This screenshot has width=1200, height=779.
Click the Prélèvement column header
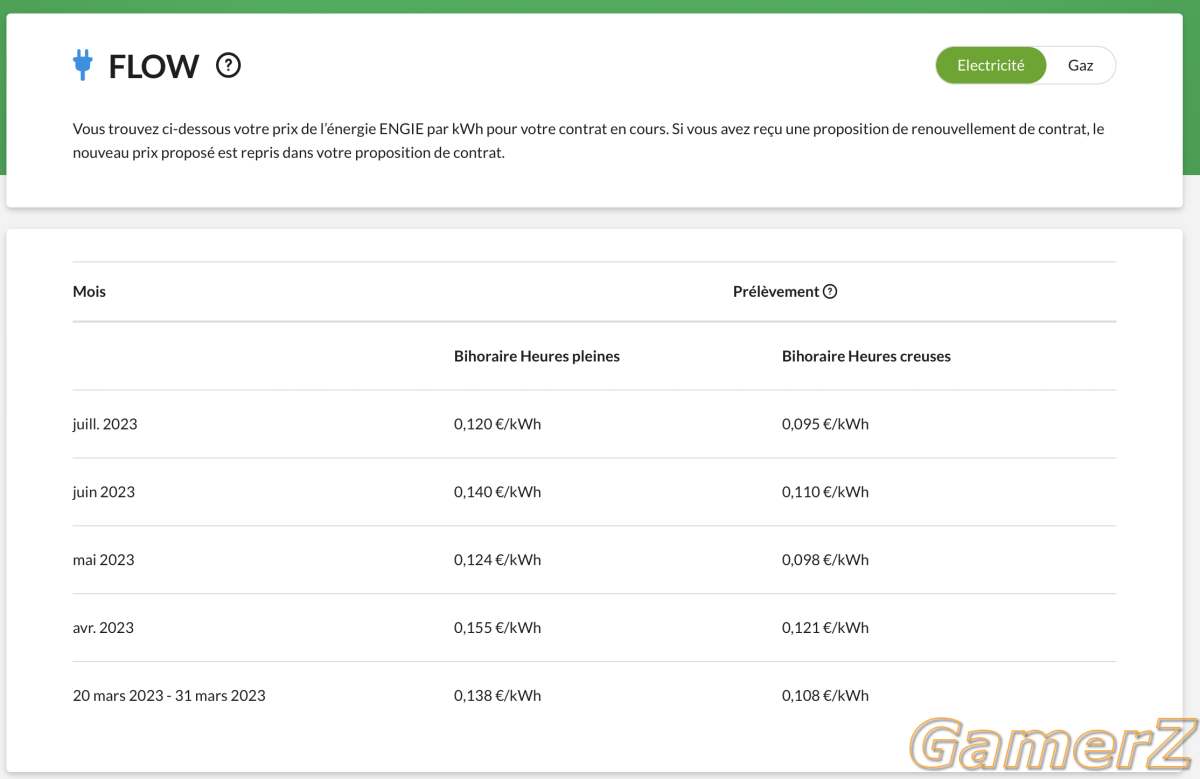(x=776, y=292)
